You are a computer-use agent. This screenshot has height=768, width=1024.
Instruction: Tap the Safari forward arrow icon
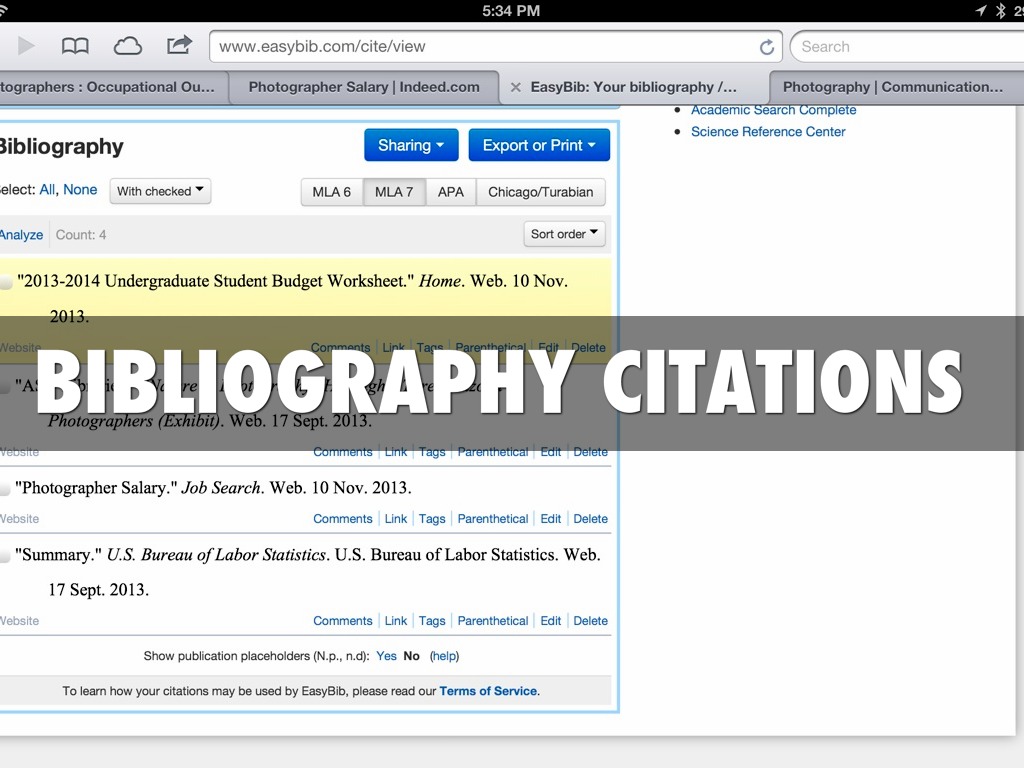tap(26, 46)
